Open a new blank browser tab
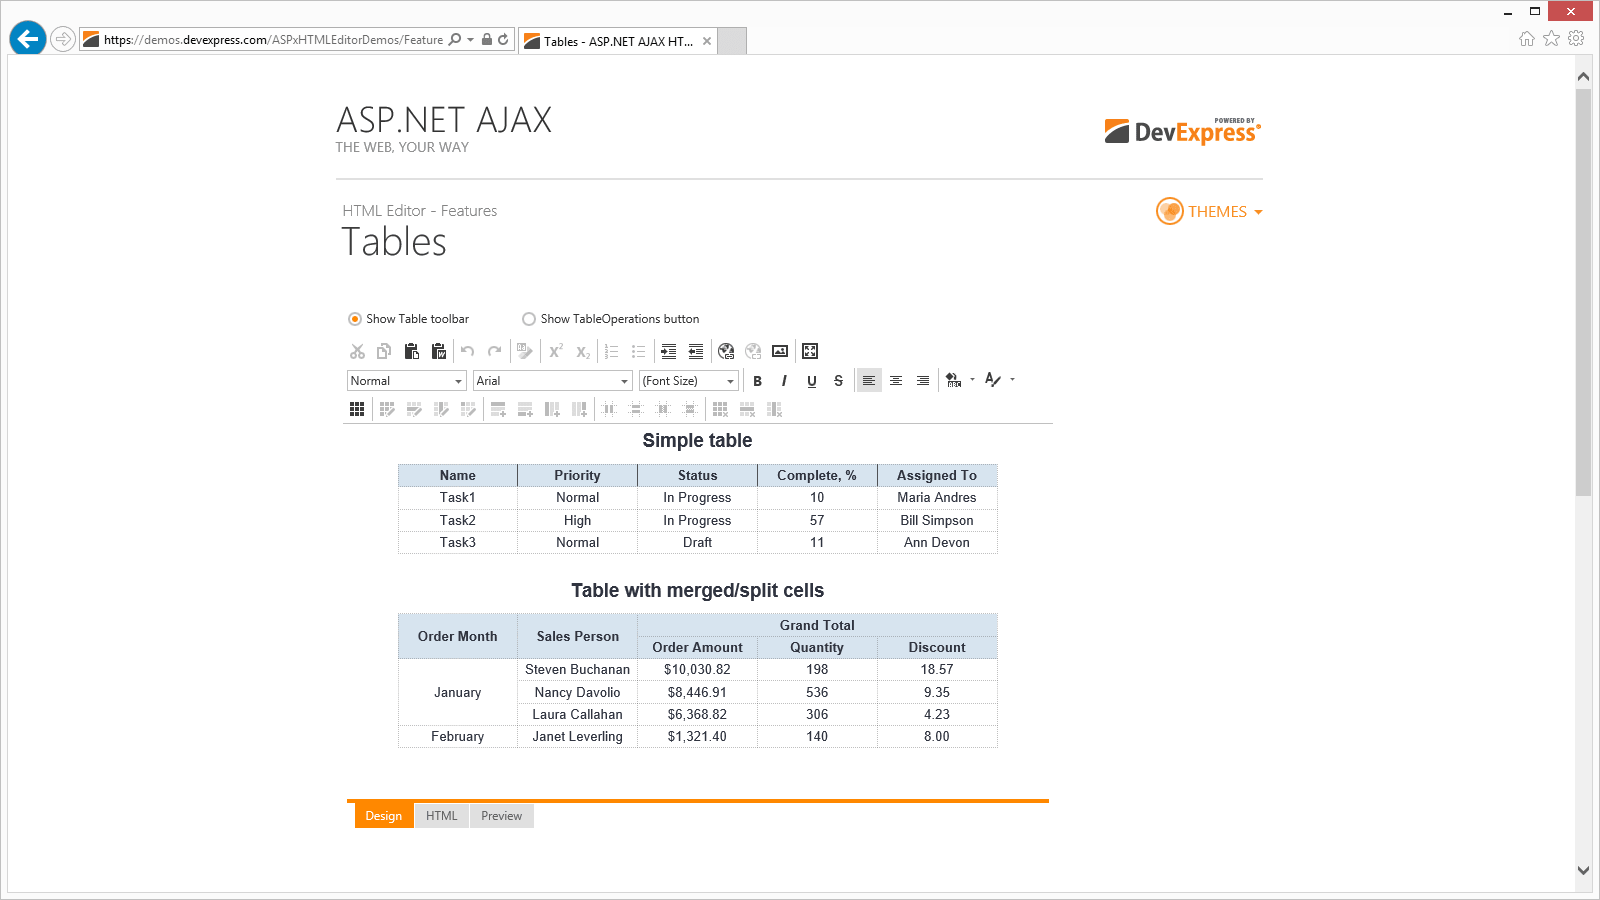The height and width of the screenshot is (900, 1600). [733, 41]
